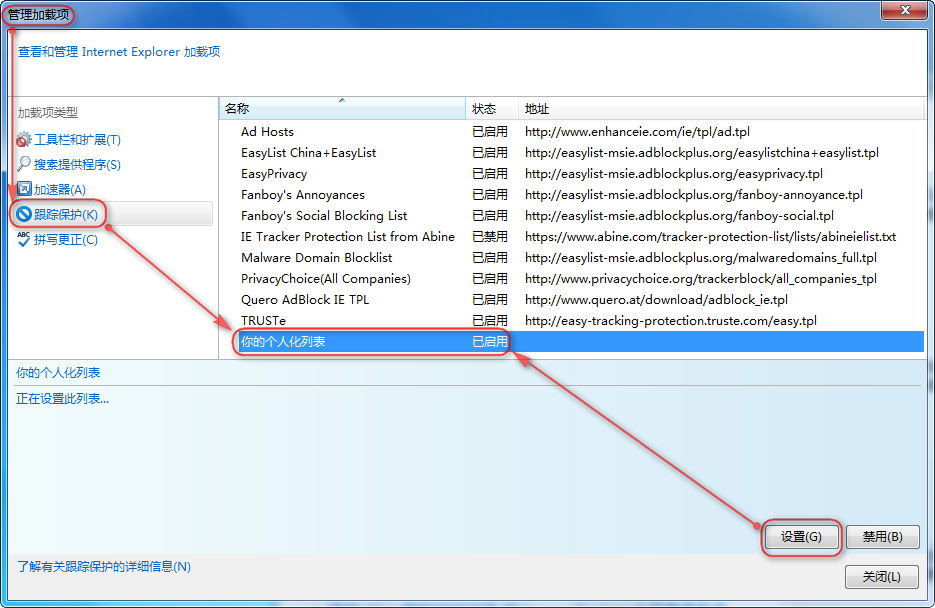The width and height of the screenshot is (935, 608).
Task: Open 了解有关跟踪保护的详细信息 link
Action: pos(104,567)
